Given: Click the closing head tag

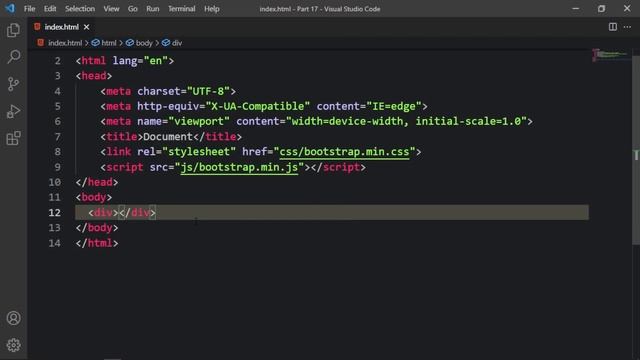Looking at the screenshot, I should tap(97, 182).
